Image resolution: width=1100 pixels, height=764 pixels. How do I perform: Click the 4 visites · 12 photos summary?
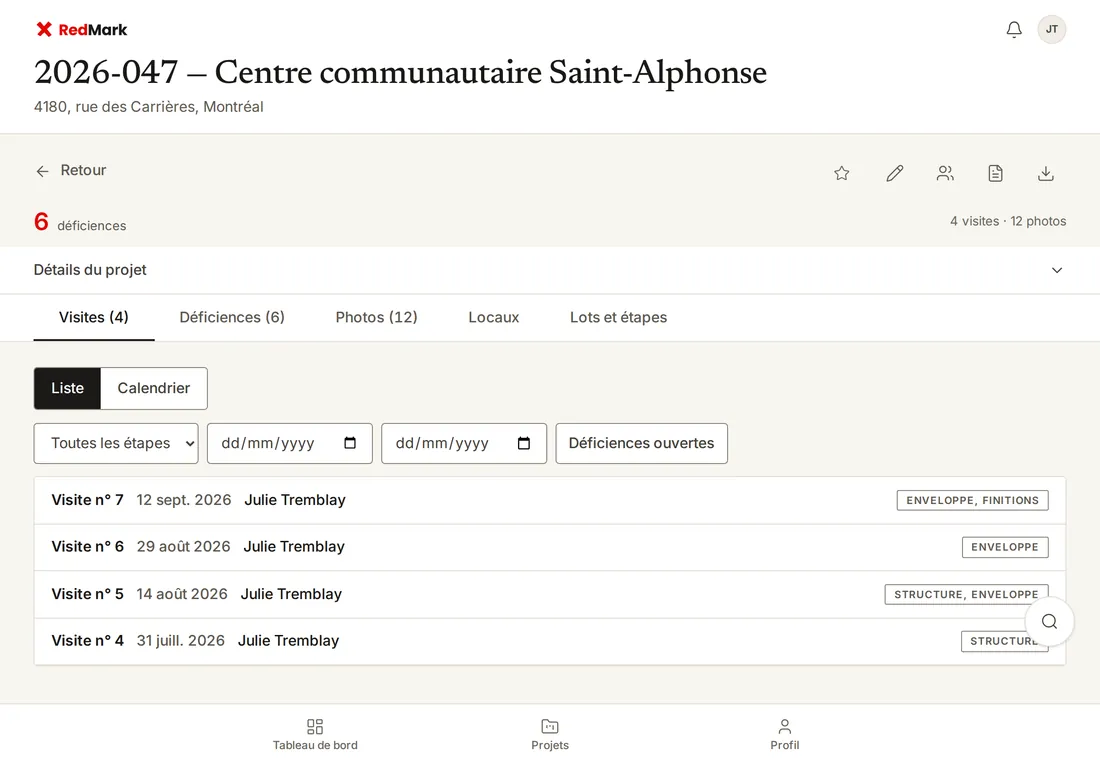tap(1008, 221)
